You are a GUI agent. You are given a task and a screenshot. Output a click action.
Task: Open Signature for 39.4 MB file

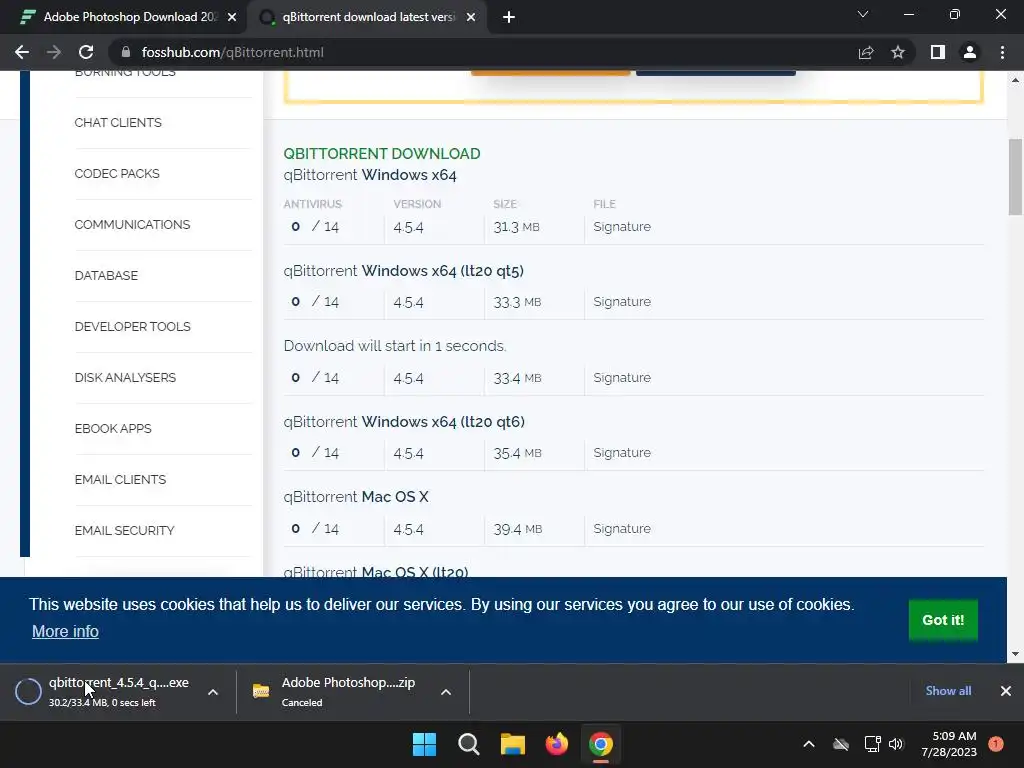click(622, 528)
